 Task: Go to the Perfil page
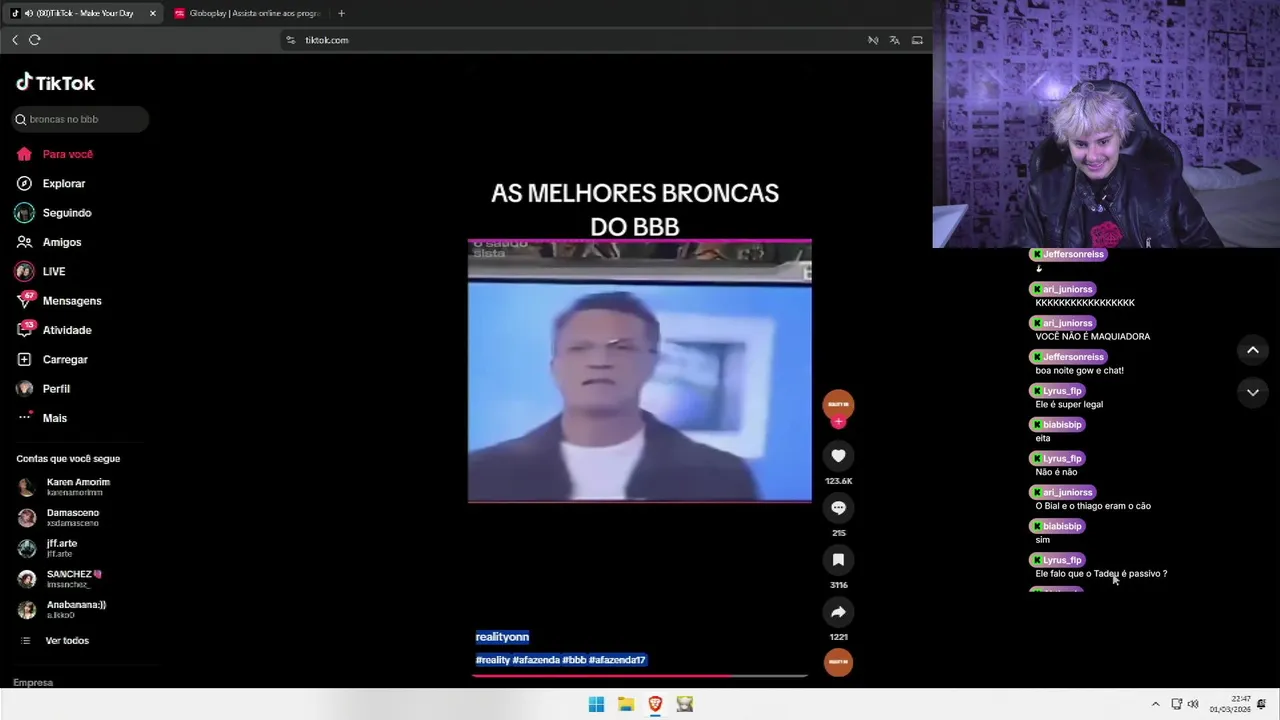[x=43, y=389]
